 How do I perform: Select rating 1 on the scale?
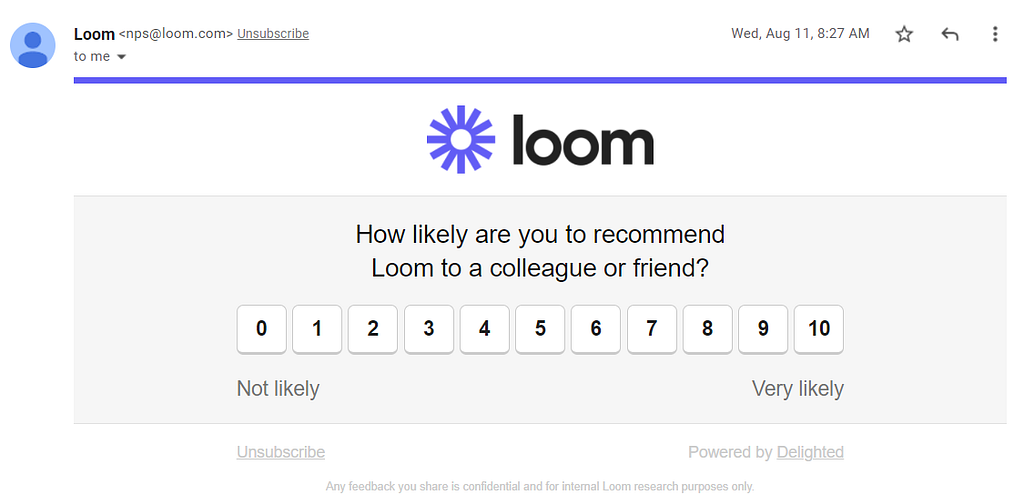tap(317, 329)
